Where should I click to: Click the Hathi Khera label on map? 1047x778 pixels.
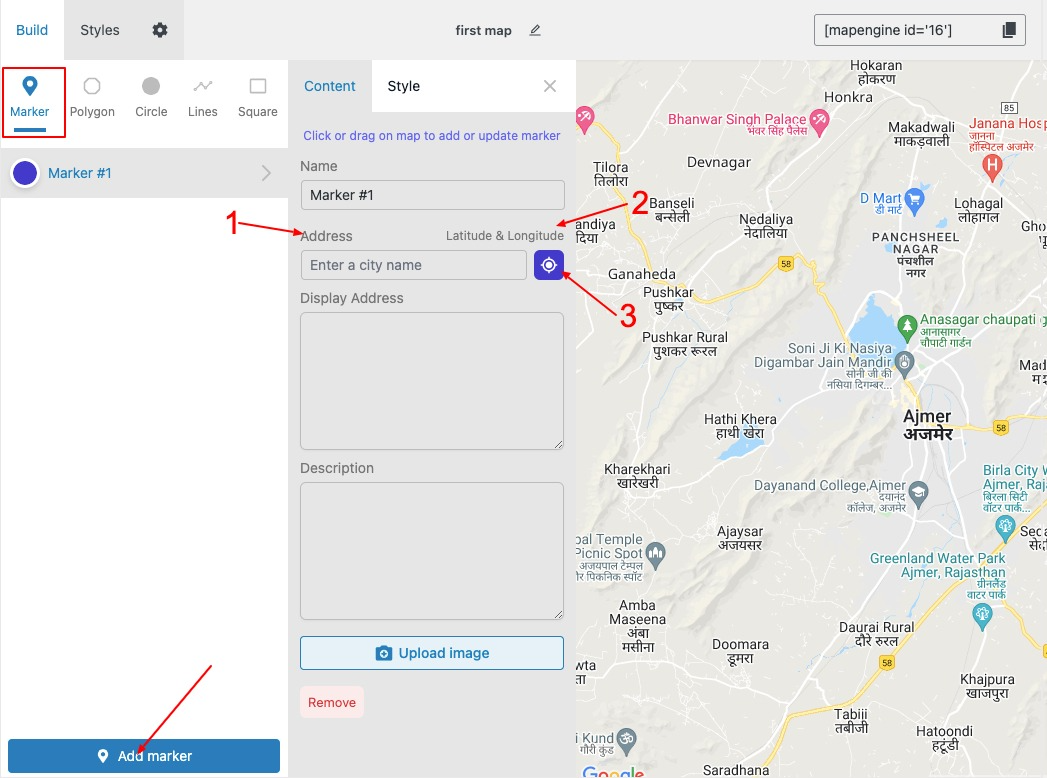point(740,426)
